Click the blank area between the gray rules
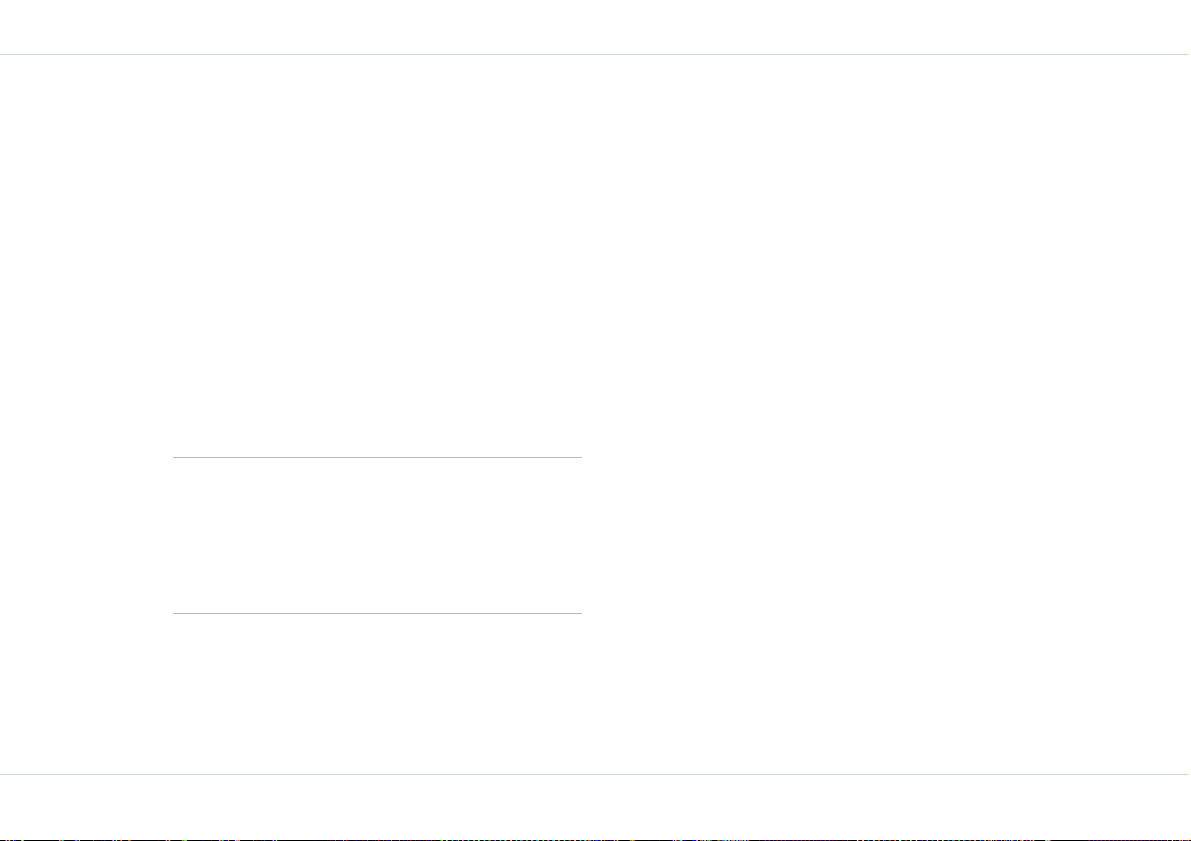This screenshot has width=1191, height=841. point(377,535)
